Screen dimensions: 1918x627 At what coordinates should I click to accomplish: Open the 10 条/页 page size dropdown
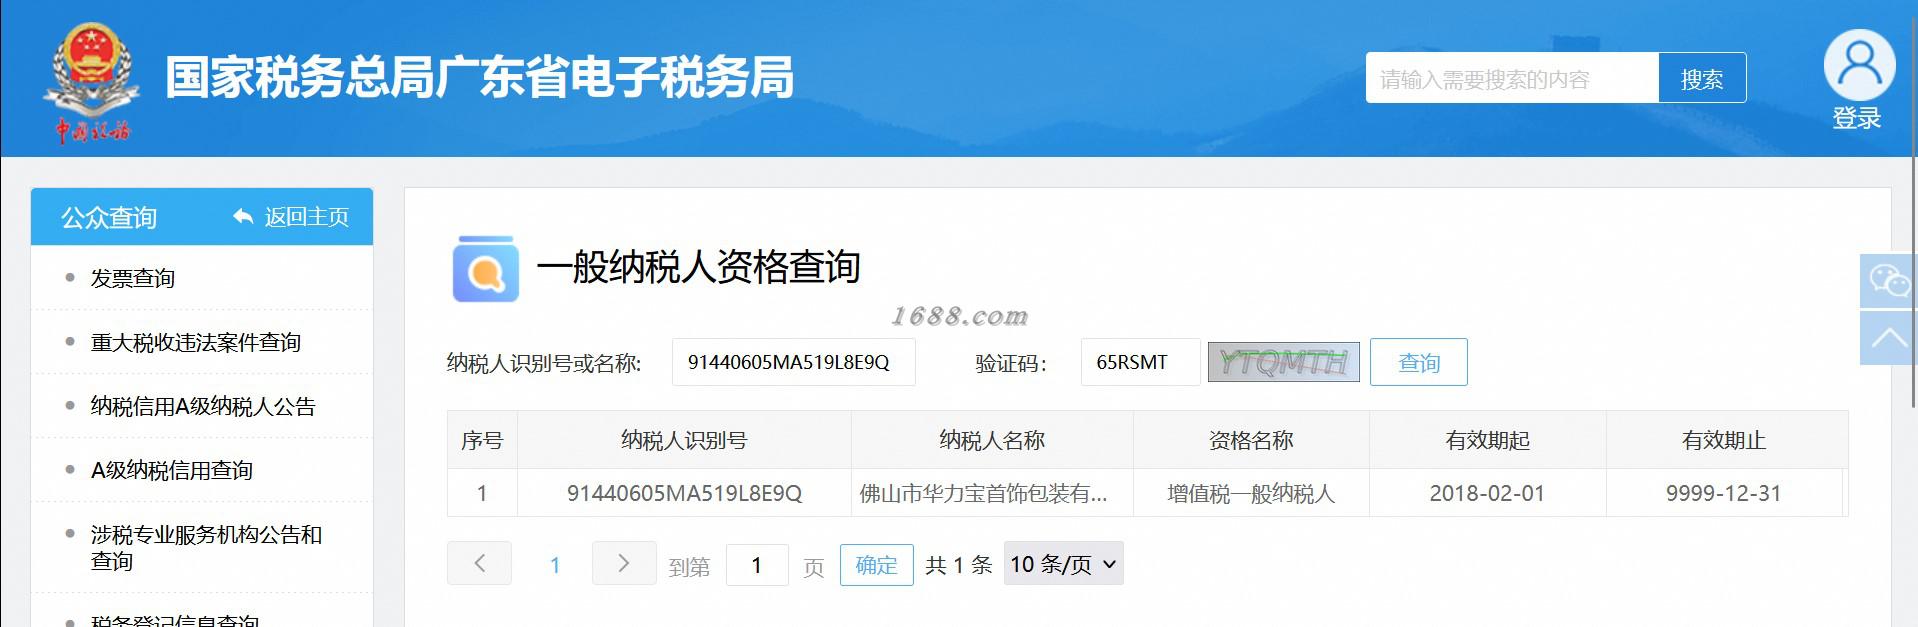1063,564
